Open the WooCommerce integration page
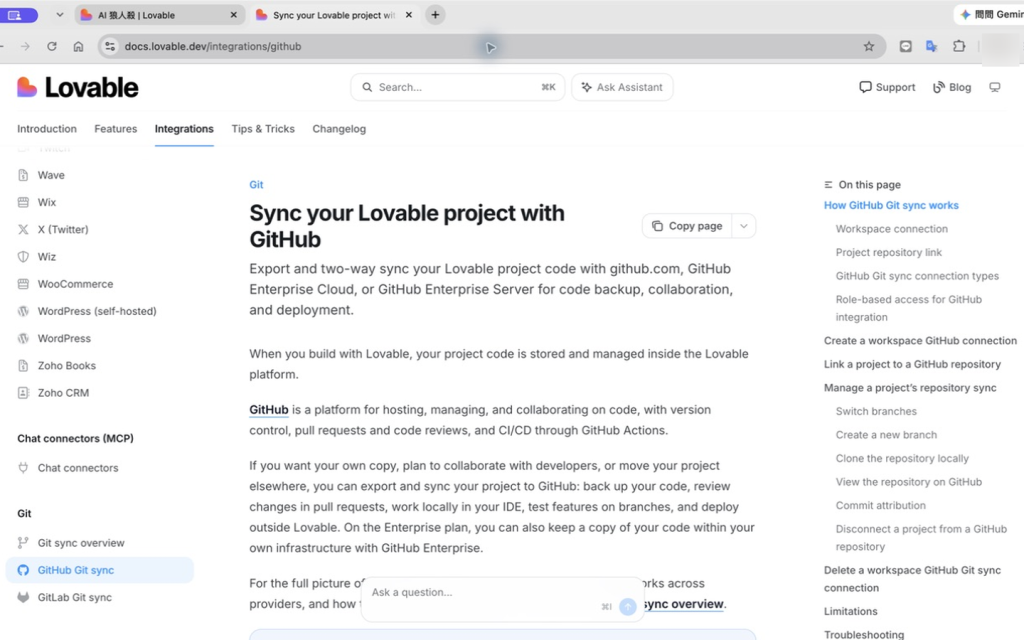Screen dimensions: 1024x640 point(75,284)
